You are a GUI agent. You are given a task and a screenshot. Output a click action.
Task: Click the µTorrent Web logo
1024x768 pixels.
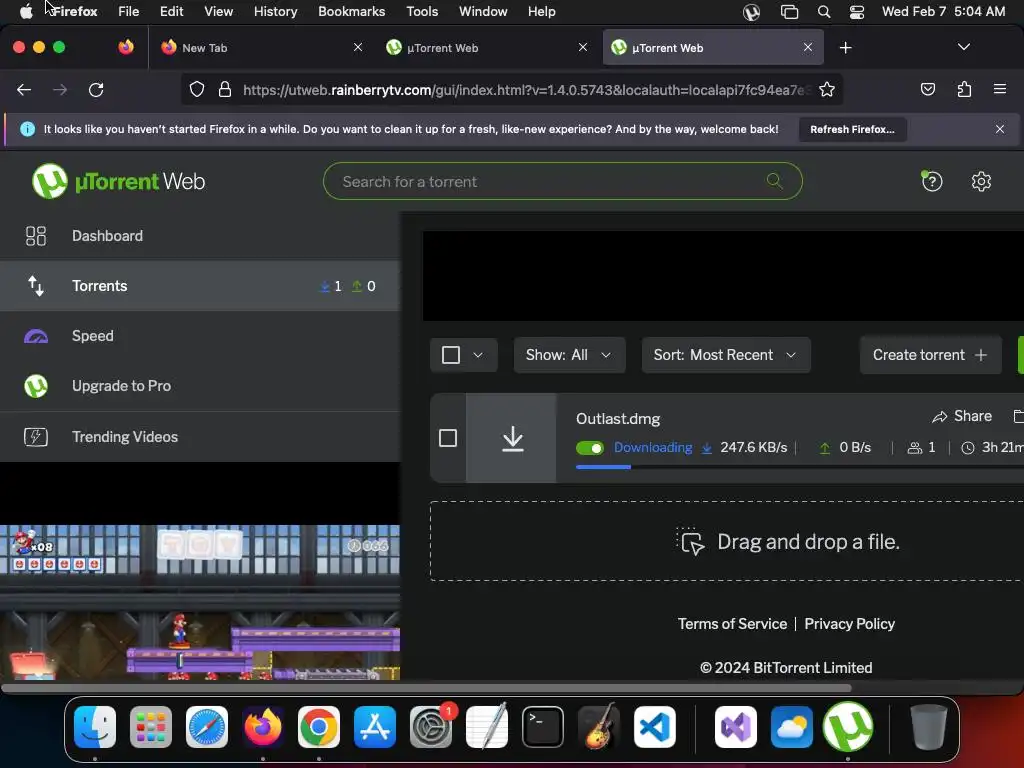point(118,181)
